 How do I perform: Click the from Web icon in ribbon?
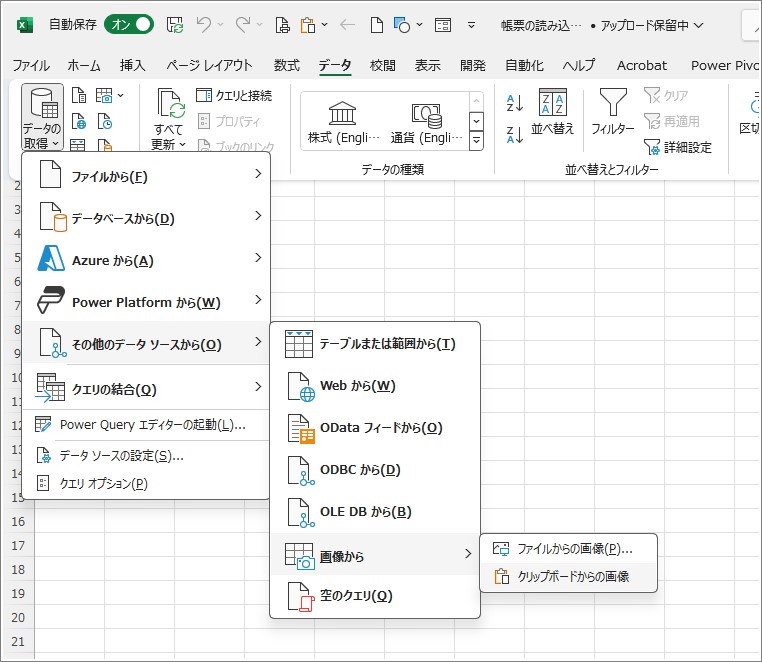pos(79,122)
